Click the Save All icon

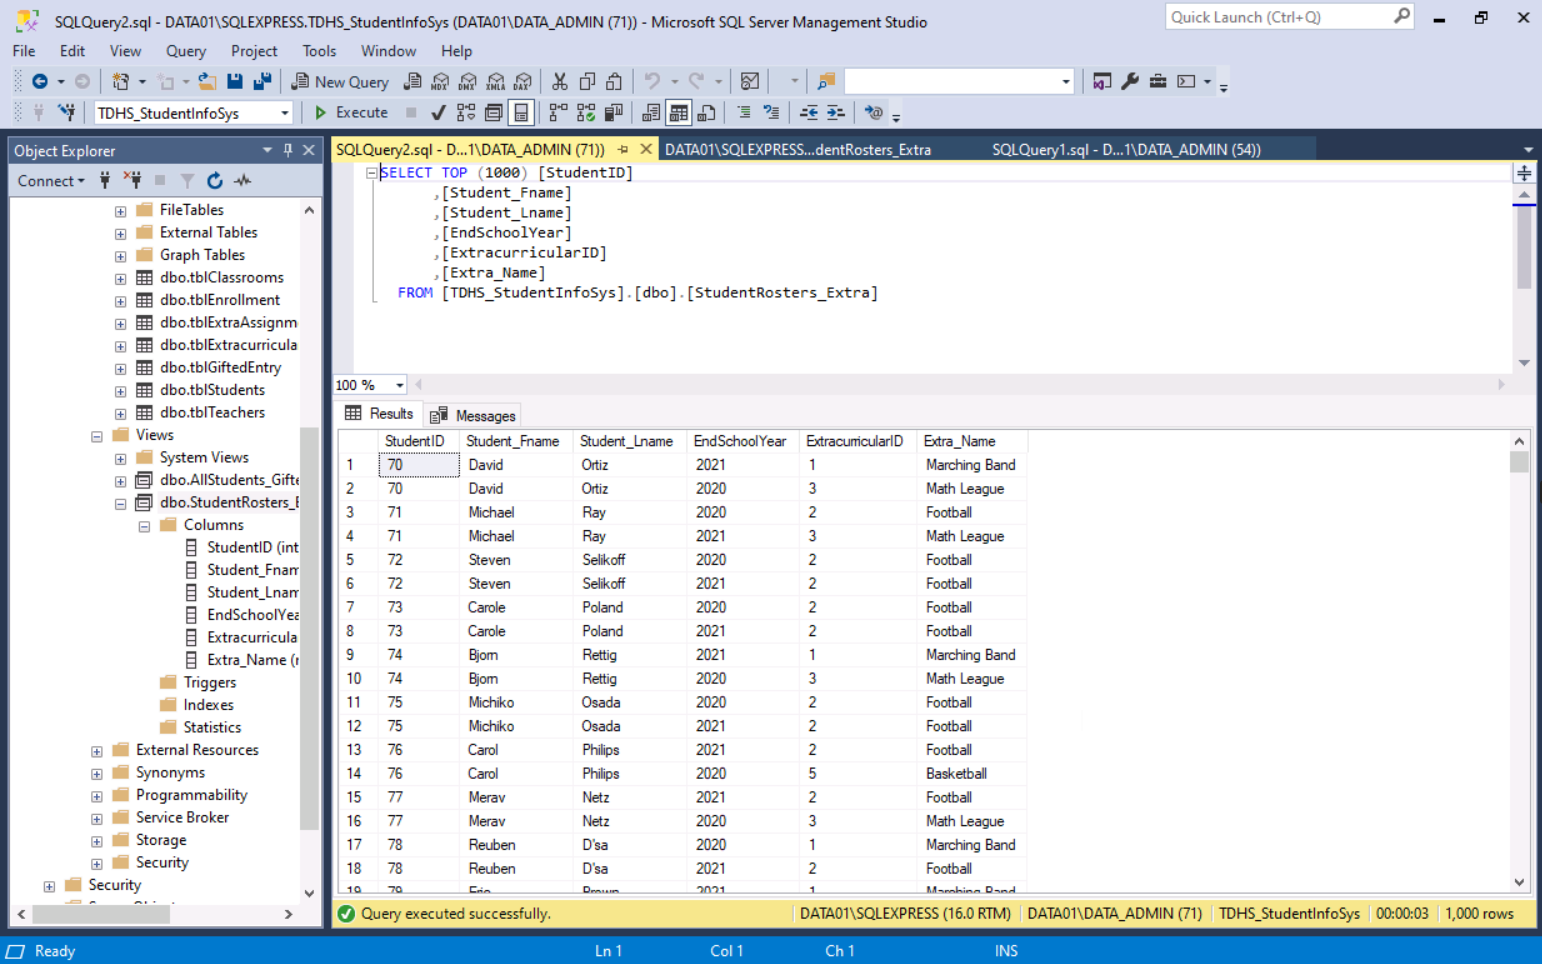pos(263,81)
